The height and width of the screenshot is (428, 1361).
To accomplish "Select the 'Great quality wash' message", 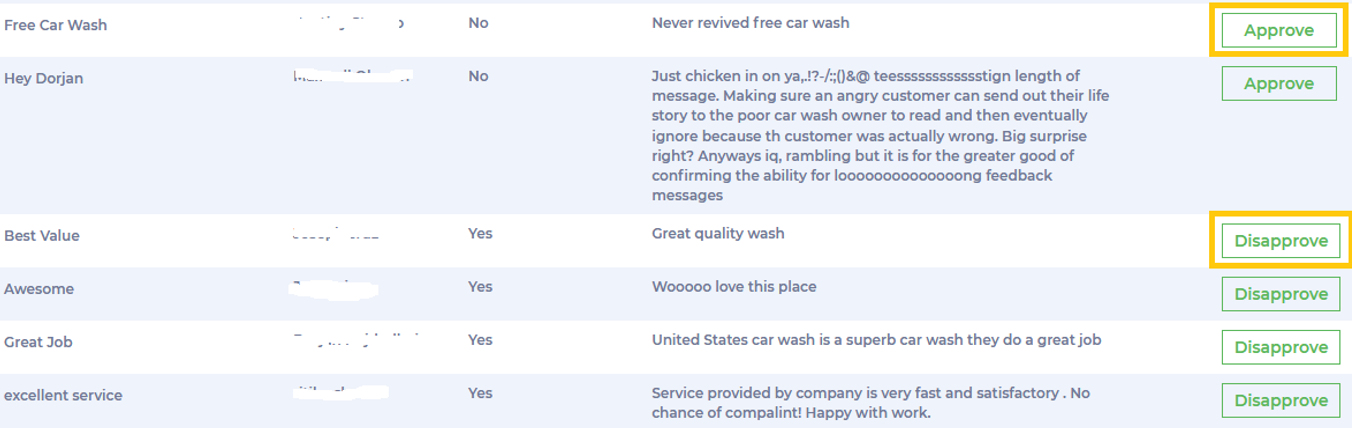I will [x=718, y=233].
